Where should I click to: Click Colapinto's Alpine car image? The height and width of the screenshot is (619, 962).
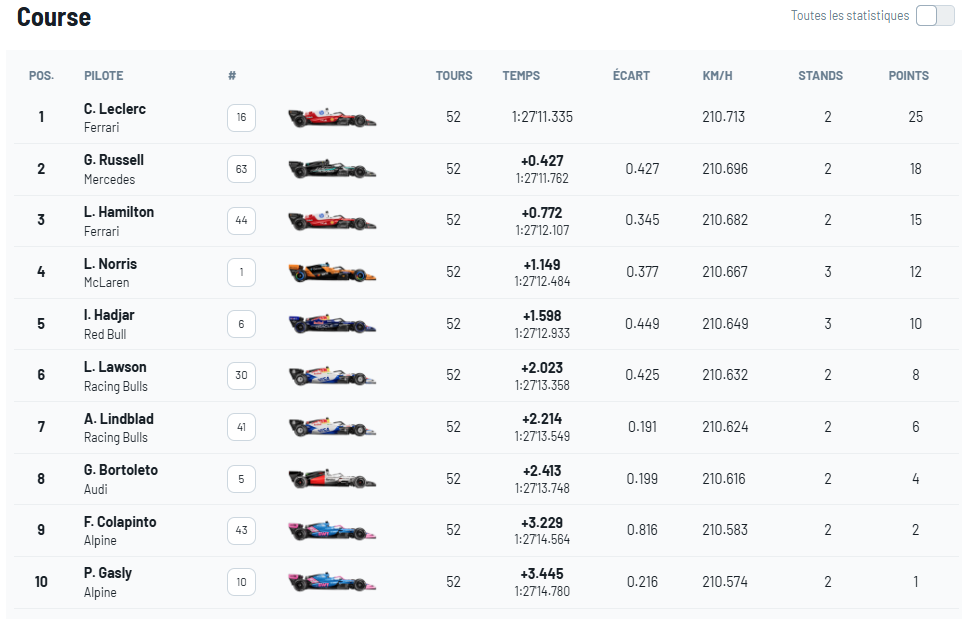[332, 530]
